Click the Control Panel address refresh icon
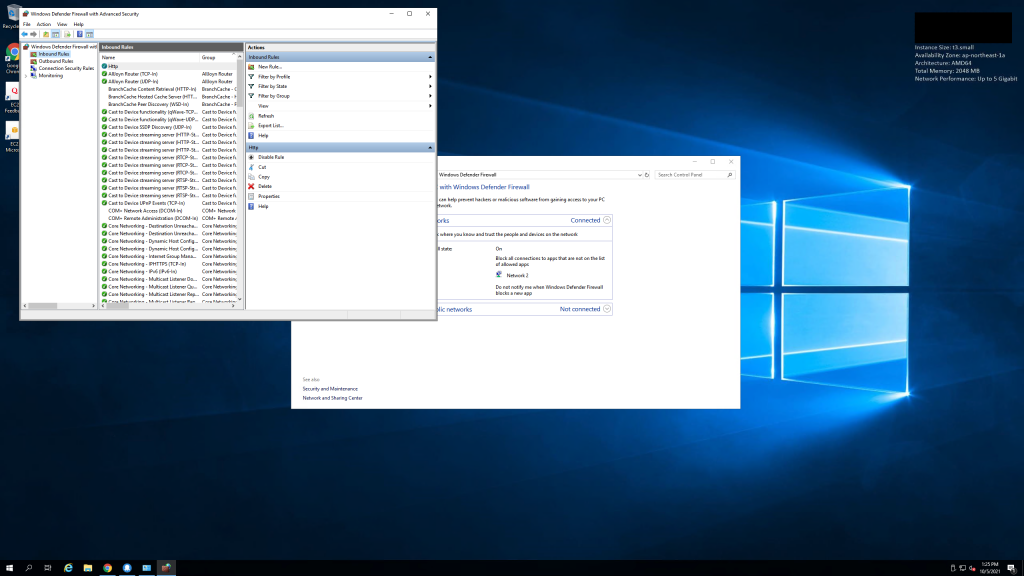The width and height of the screenshot is (1024, 576). tap(647, 175)
